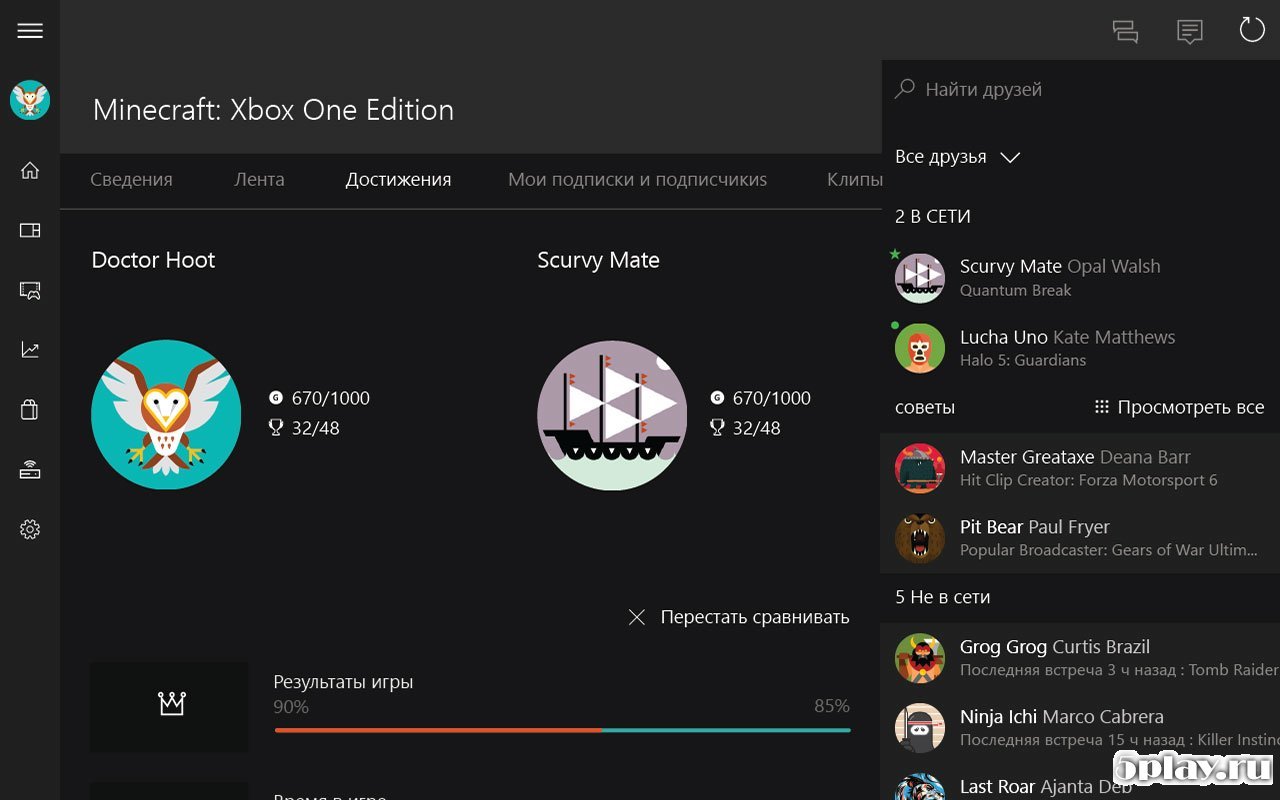This screenshot has height=800, width=1280.
Task: Click the refresh circular arrow icon
Action: coord(1252,30)
